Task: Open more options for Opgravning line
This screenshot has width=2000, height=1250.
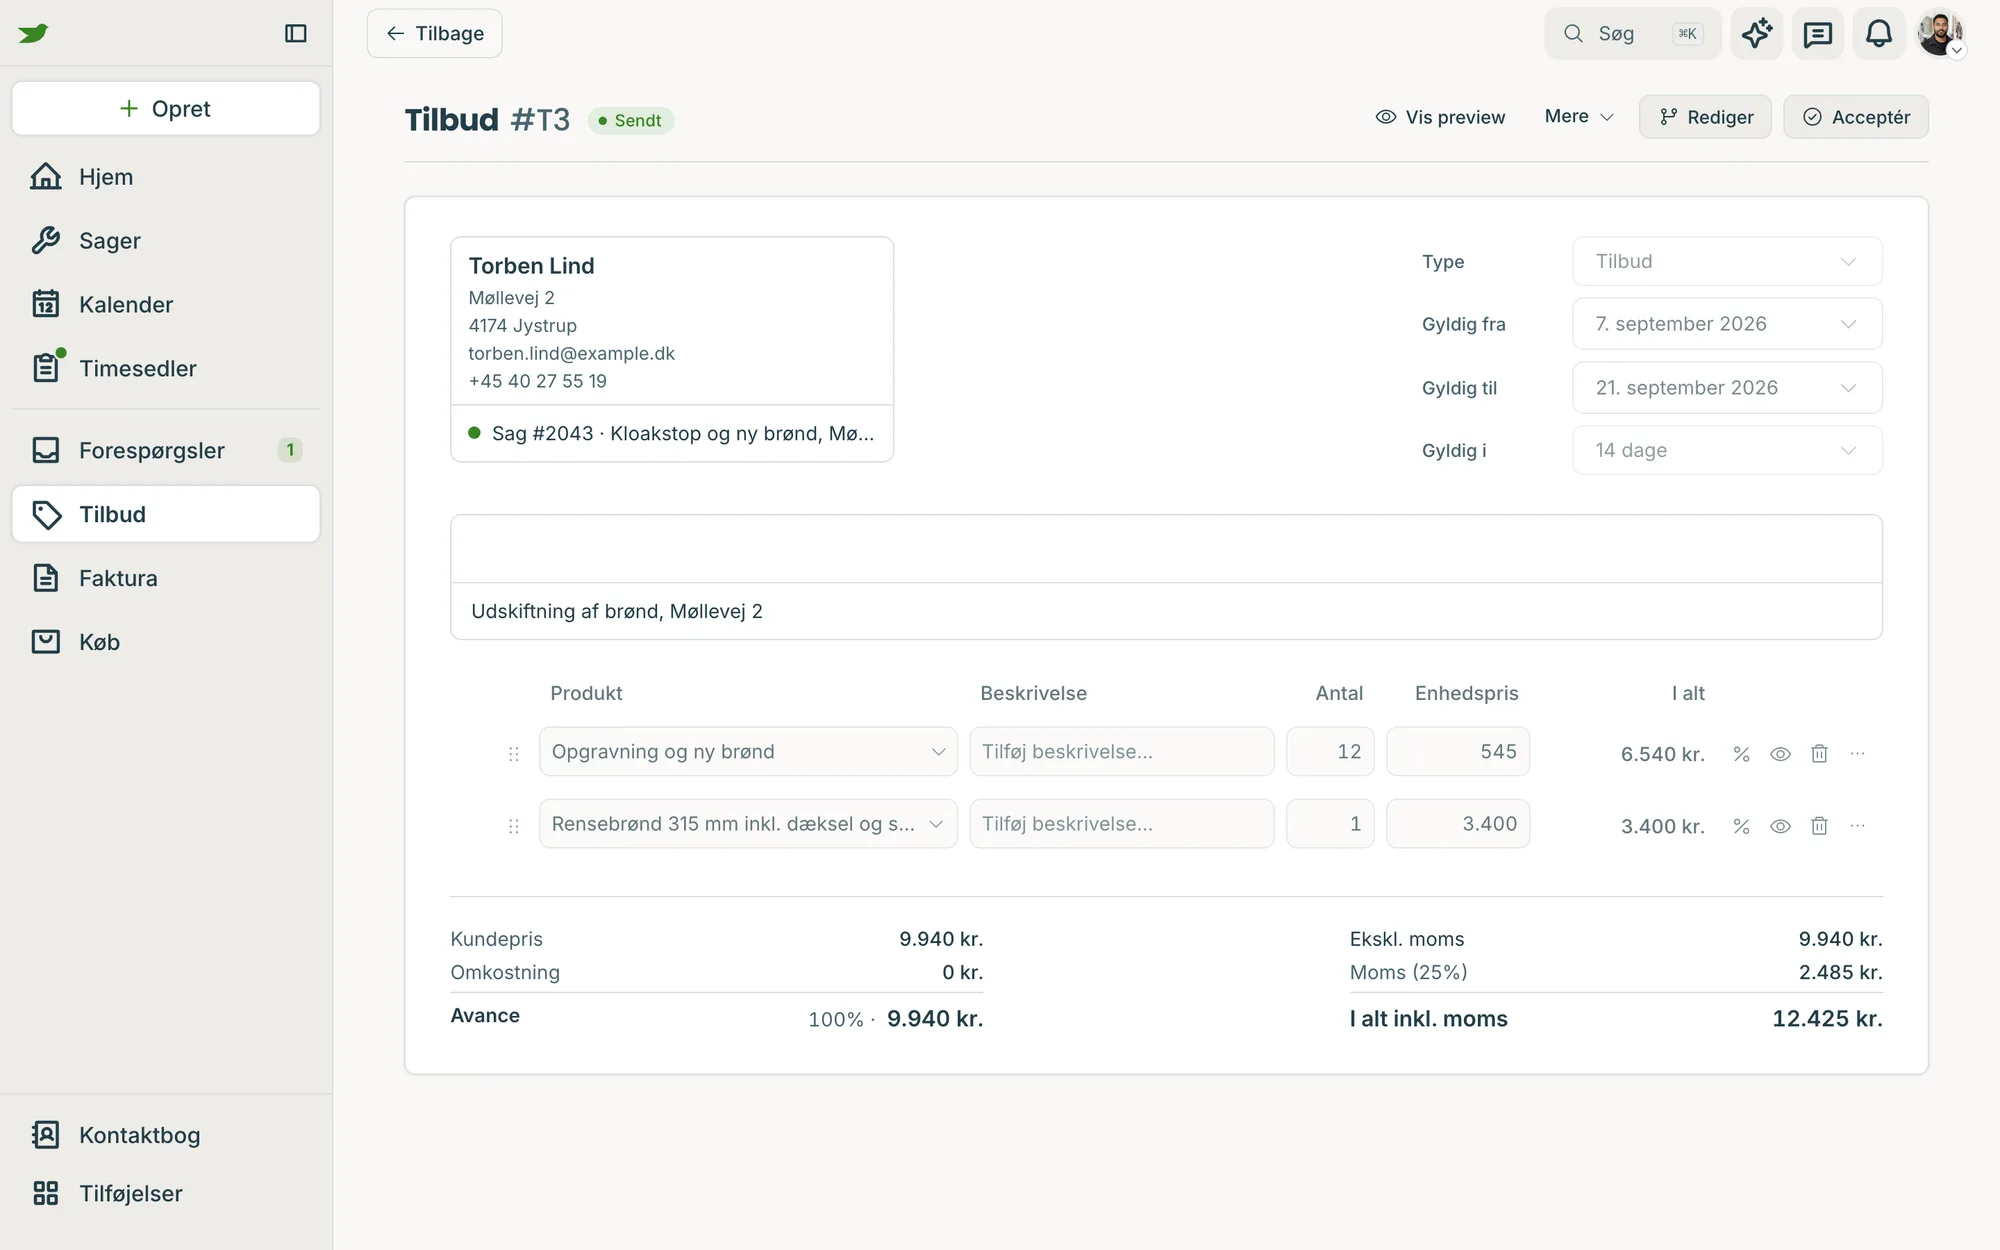Action: tap(1857, 754)
